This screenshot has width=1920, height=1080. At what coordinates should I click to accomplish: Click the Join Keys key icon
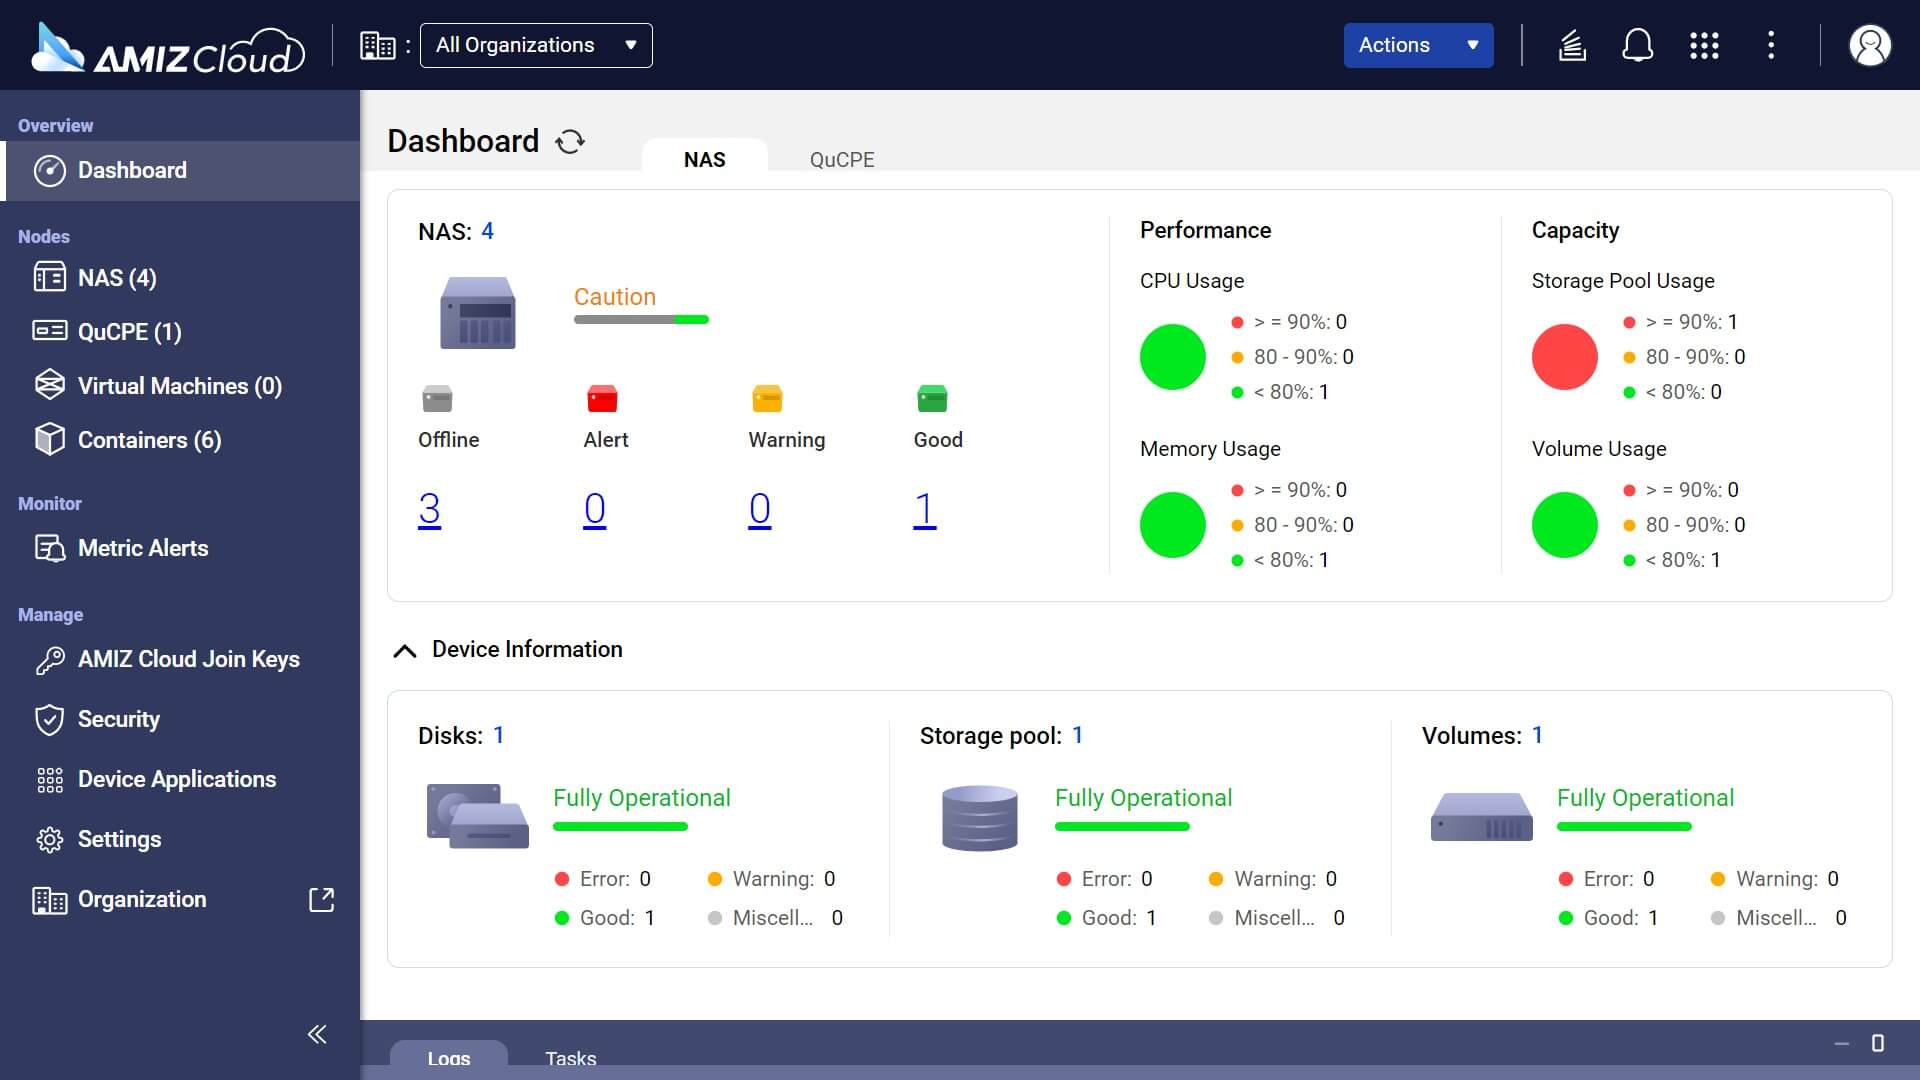point(49,659)
